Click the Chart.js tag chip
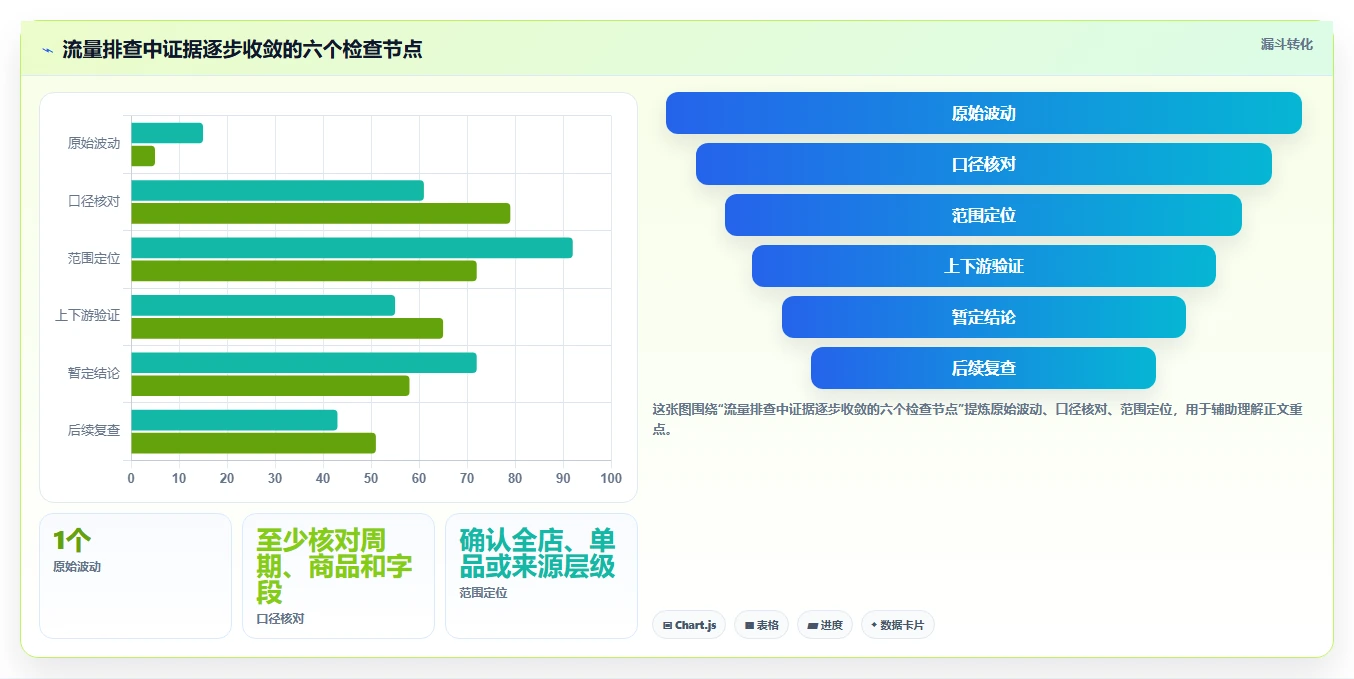Viewport: 1354px width, 679px height. (689, 625)
